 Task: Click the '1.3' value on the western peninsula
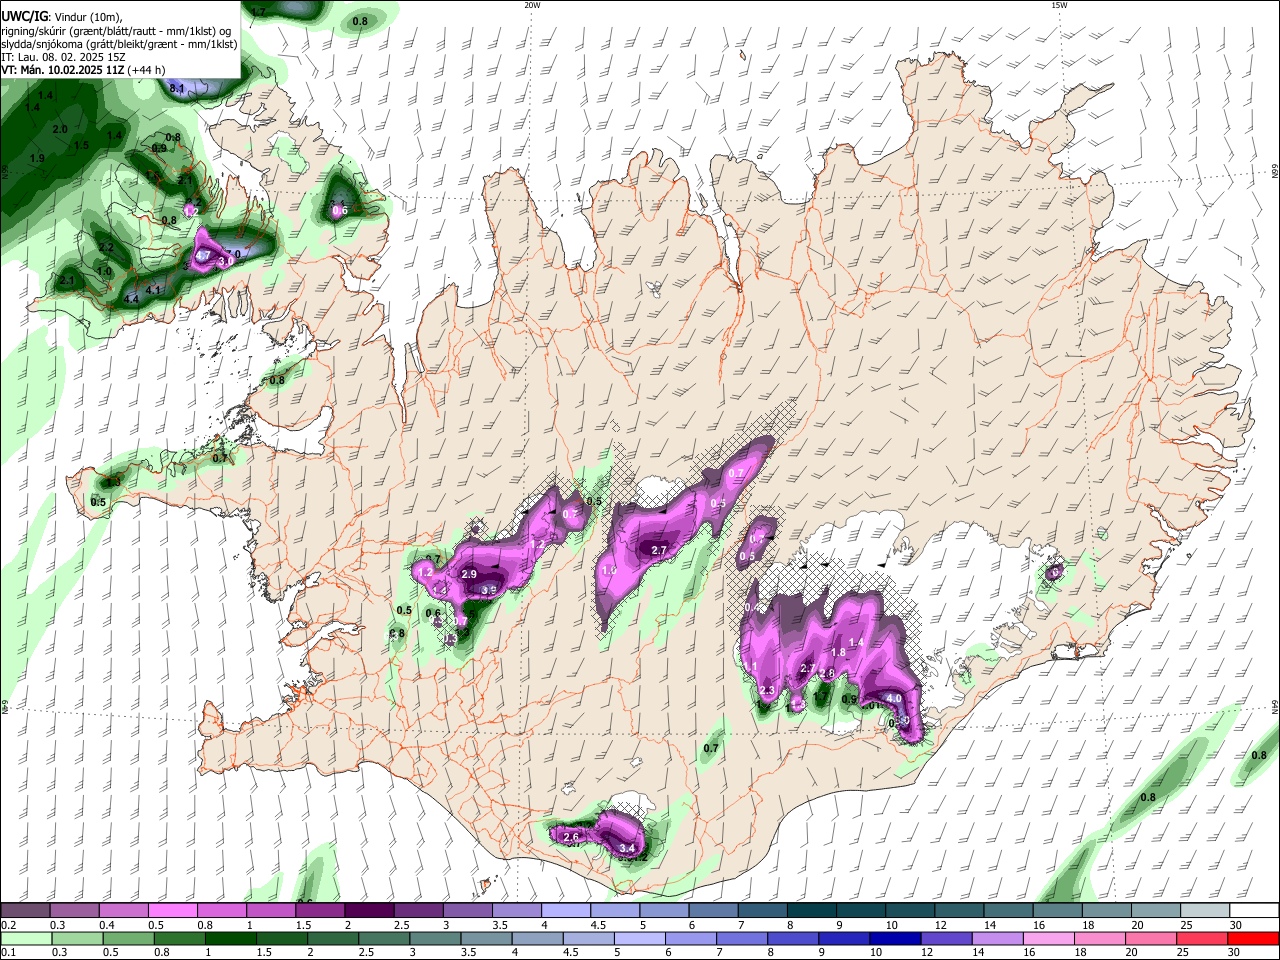pos(113,482)
